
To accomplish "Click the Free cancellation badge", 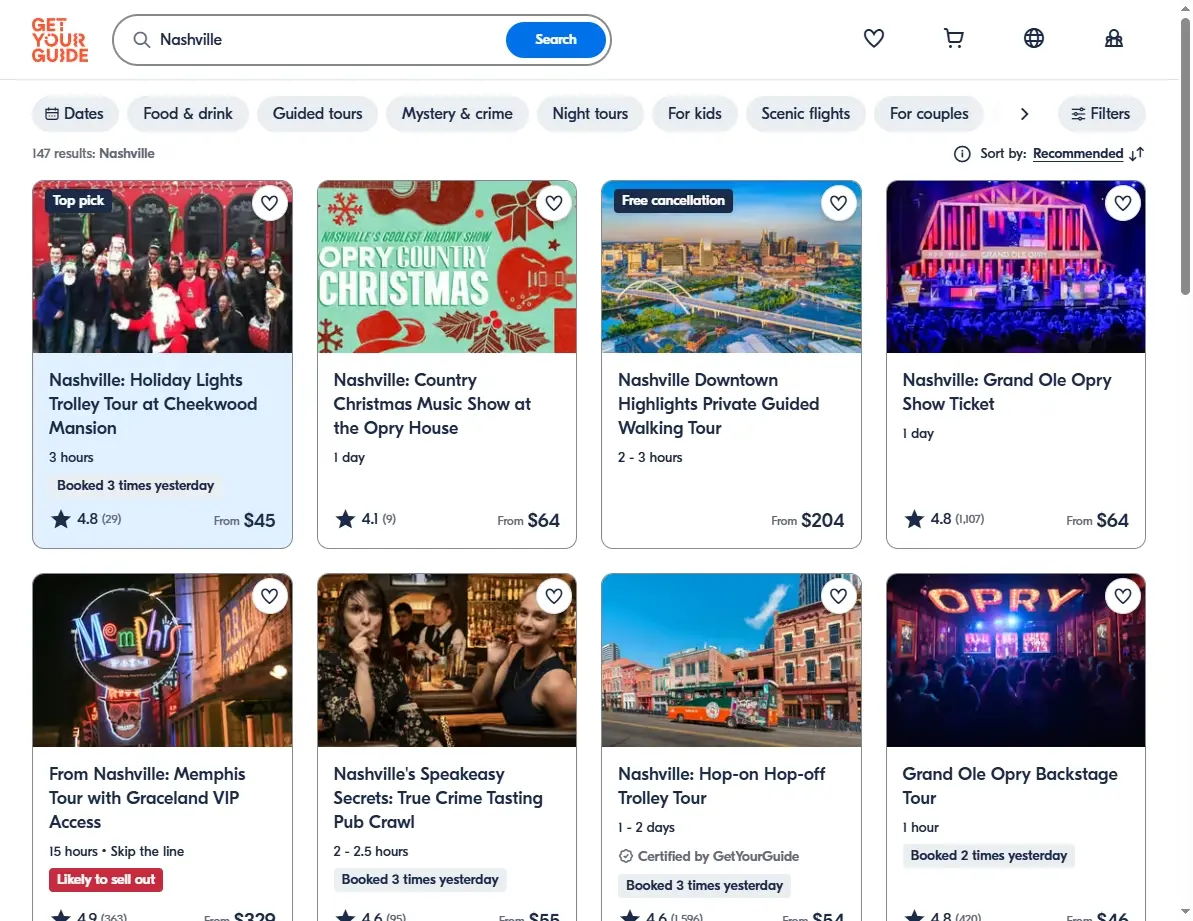I will tap(673, 201).
